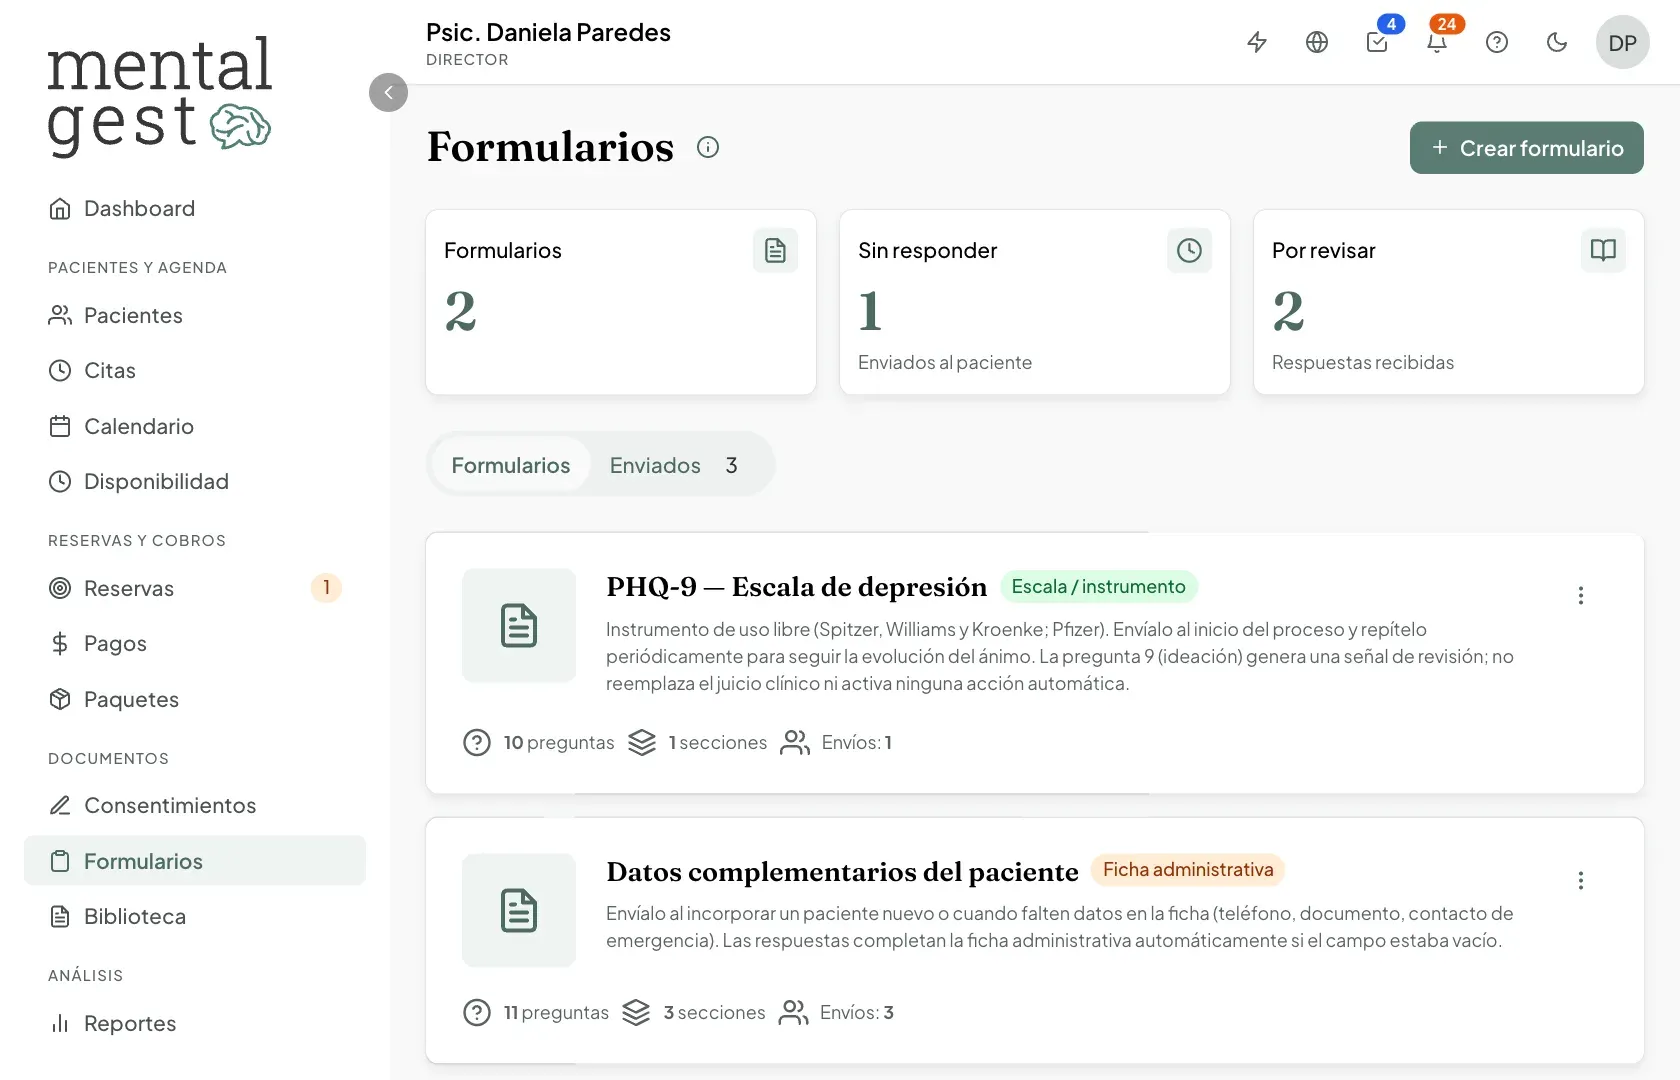The width and height of the screenshot is (1680, 1080).
Task: Open Pagos in the sidebar
Action: coord(195,643)
